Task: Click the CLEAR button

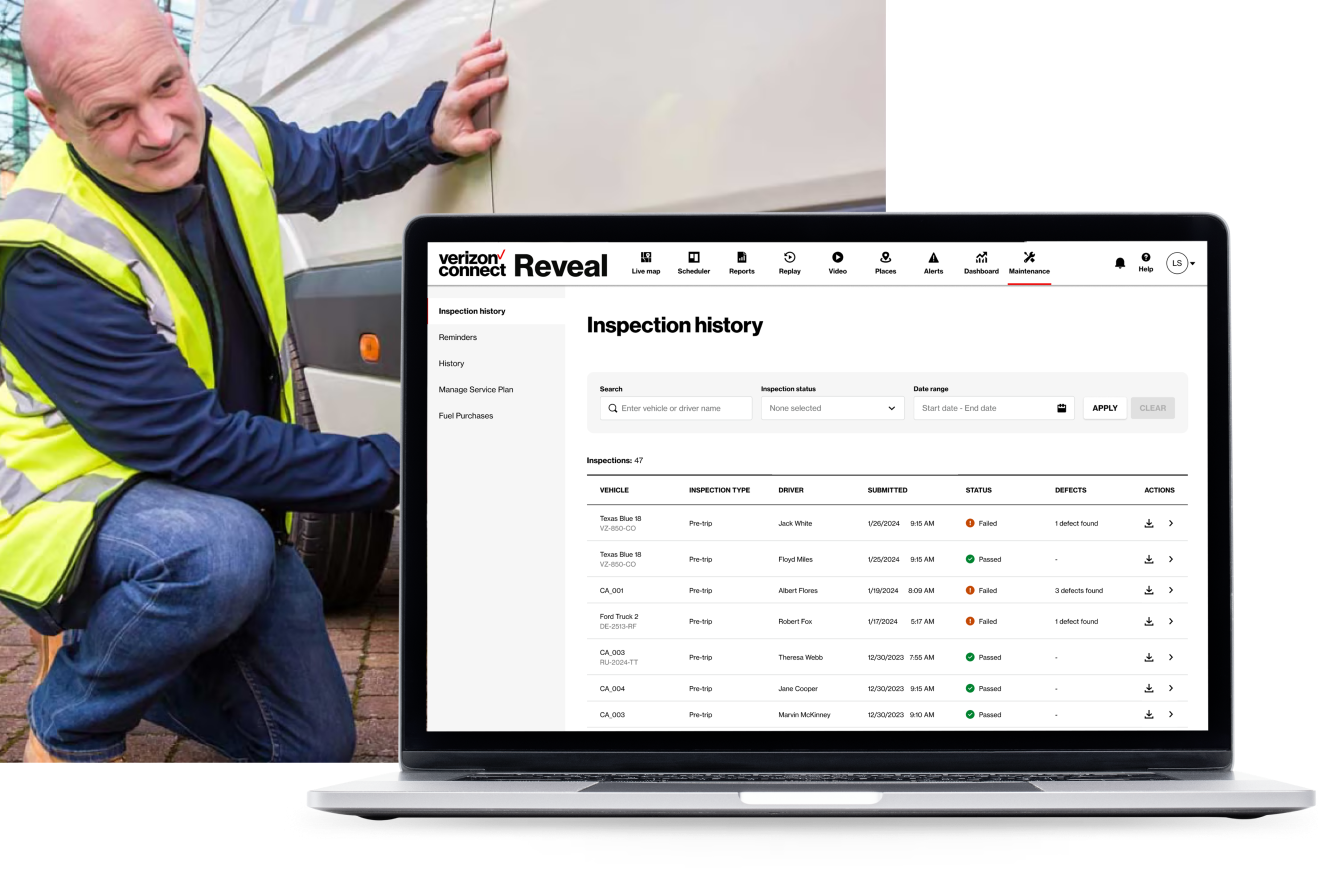Action: pyautogui.click(x=1153, y=408)
